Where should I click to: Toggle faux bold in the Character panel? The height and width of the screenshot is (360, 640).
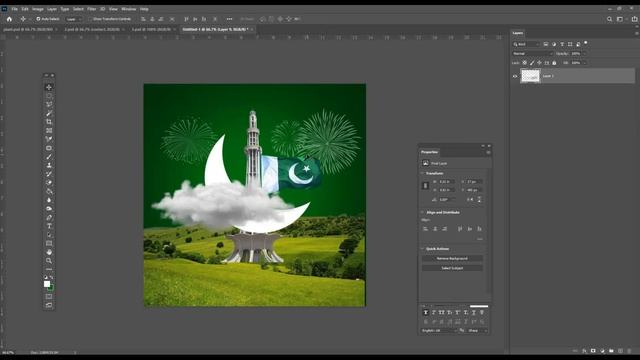pos(426,312)
